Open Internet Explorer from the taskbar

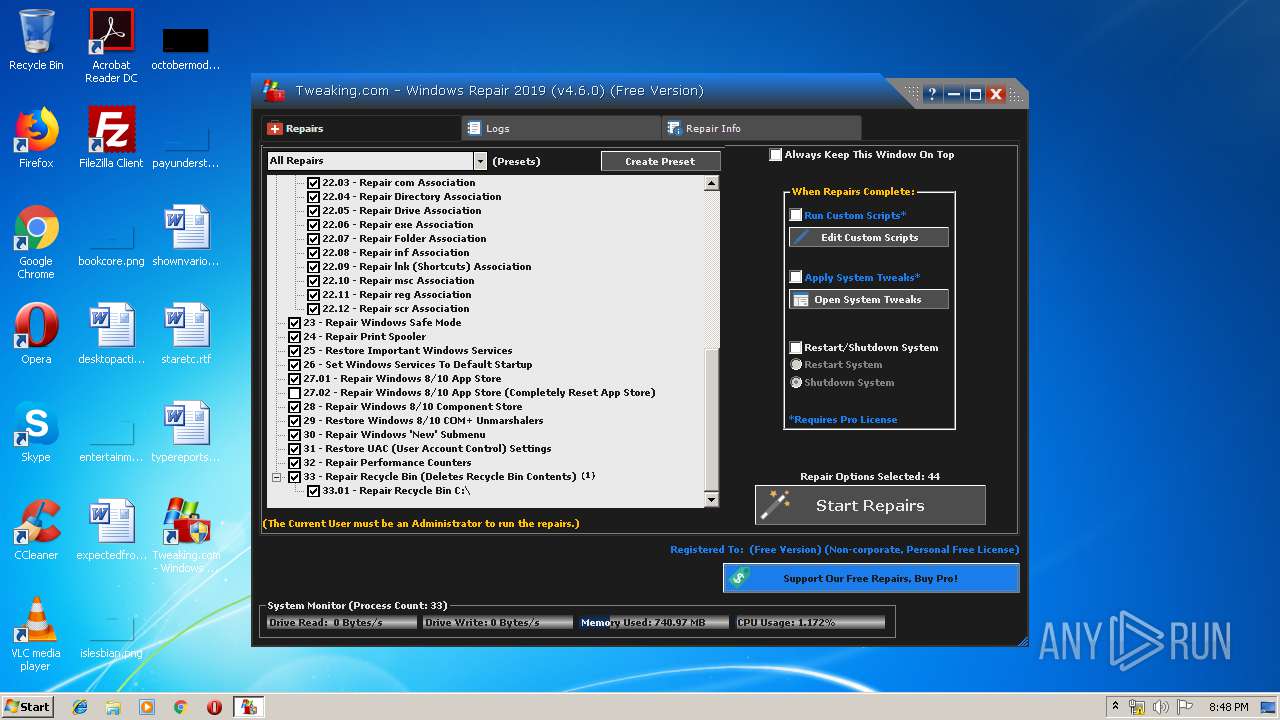(x=80, y=707)
